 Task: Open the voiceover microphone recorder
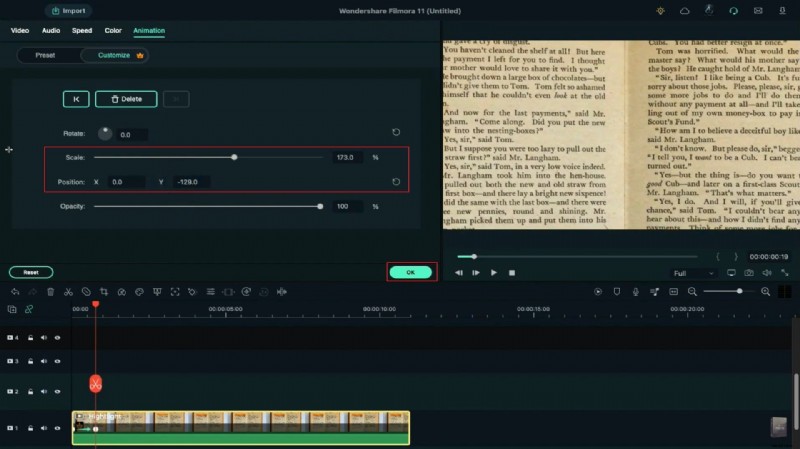(635, 292)
